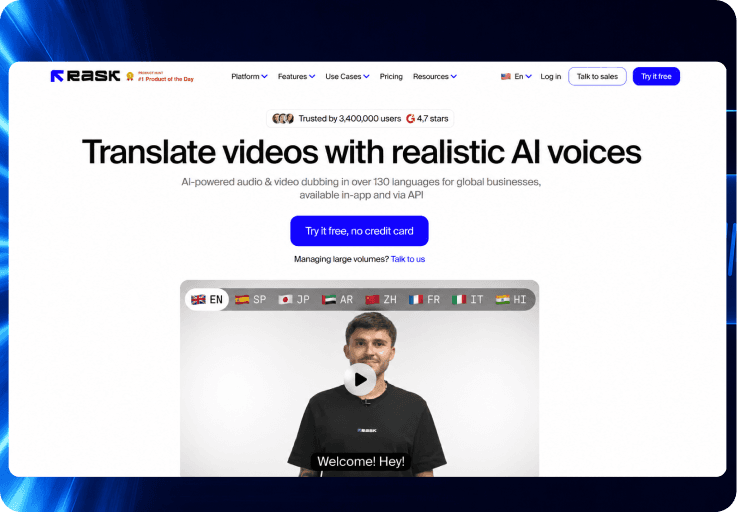Switch video to FR French
This screenshot has width=737, height=512.
pyautogui.click(x=424, y=299)
